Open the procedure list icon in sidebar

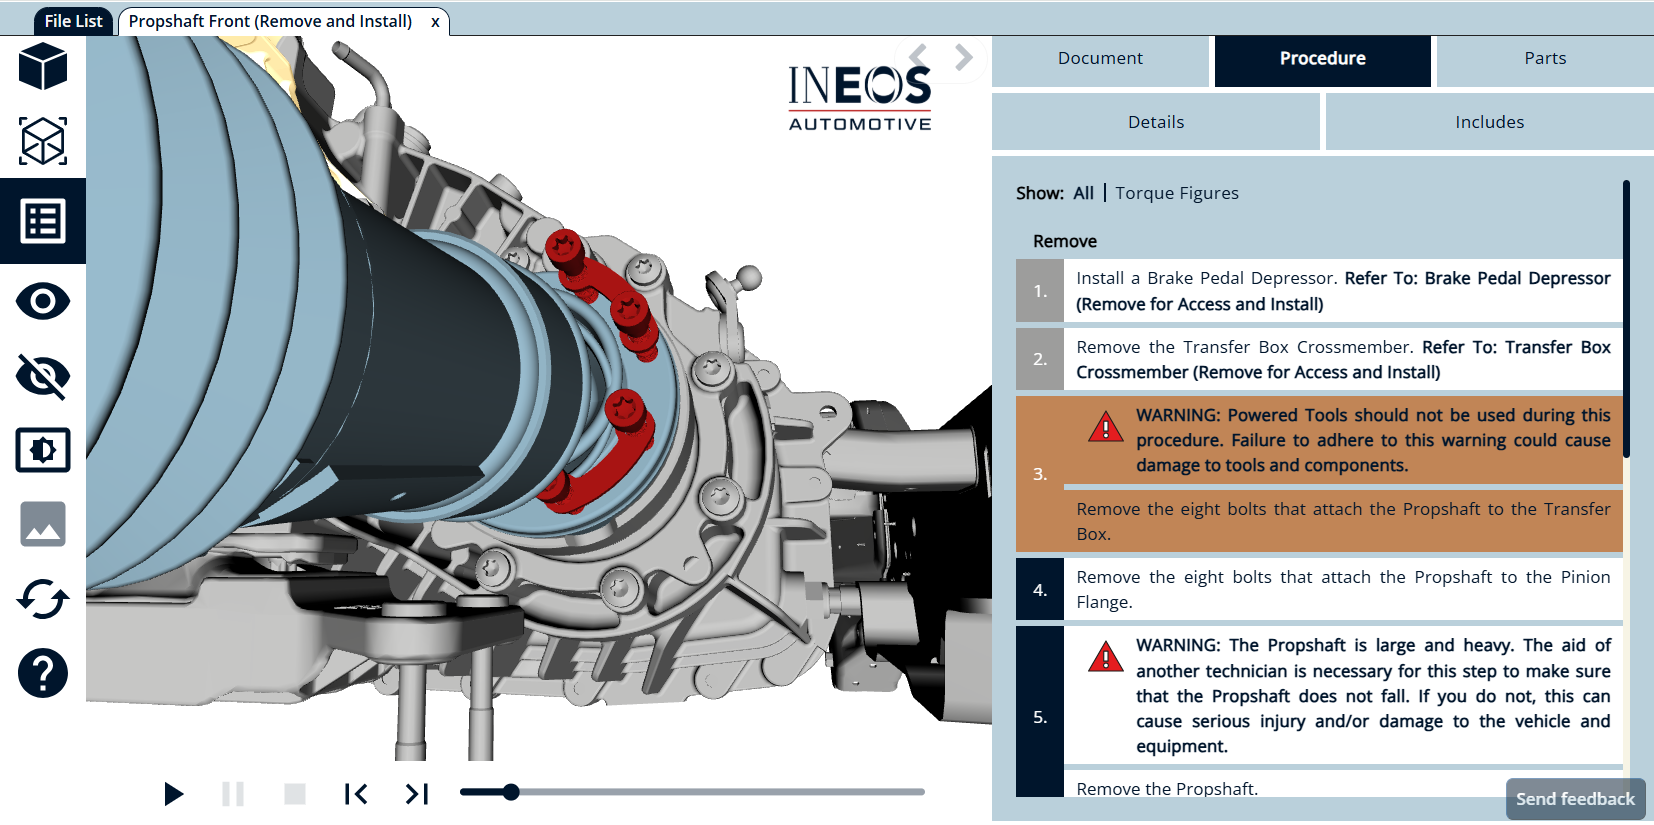pos(43,221)
